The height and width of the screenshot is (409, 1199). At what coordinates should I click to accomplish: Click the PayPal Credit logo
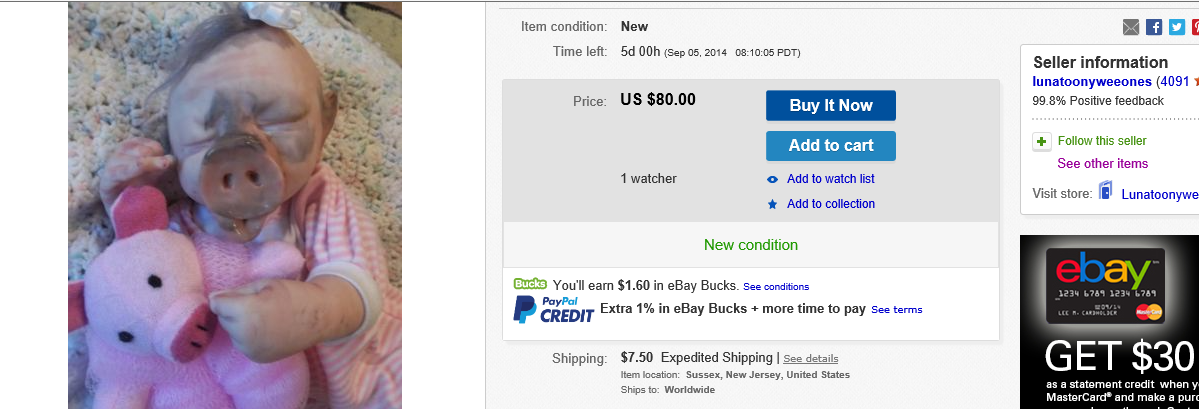tap(553, 310)
